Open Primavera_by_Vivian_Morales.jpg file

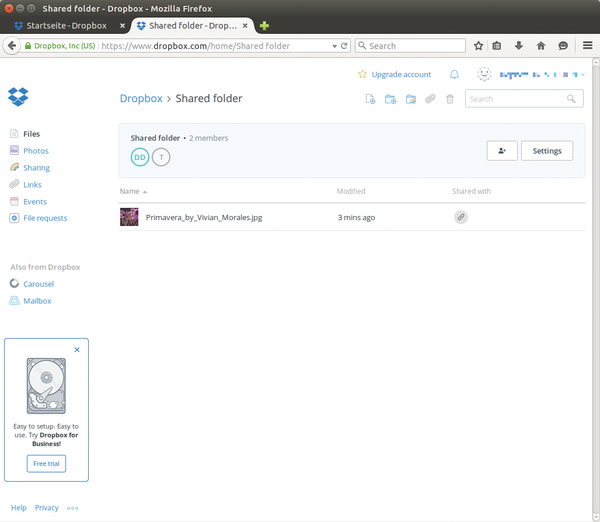coord(204,217)
